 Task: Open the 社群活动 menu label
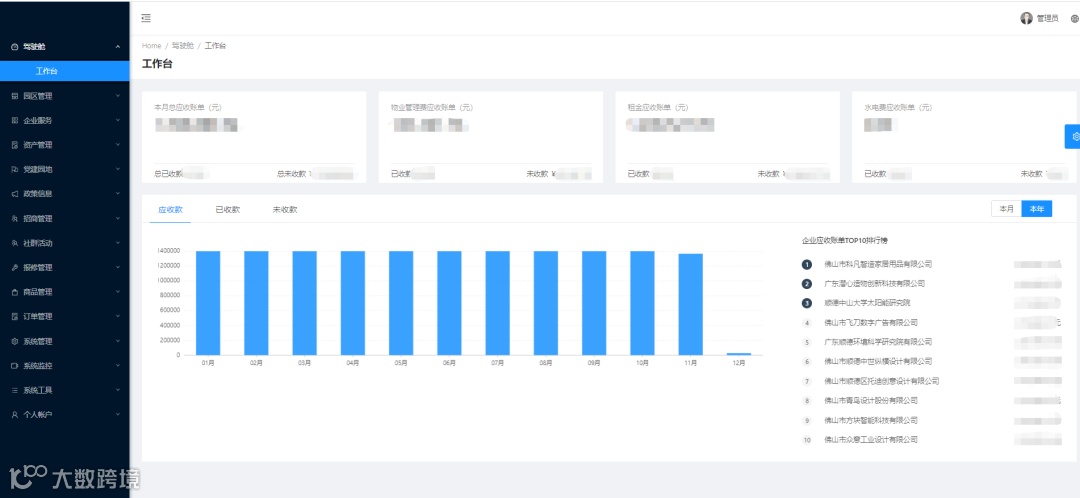(x=38, y=243)
